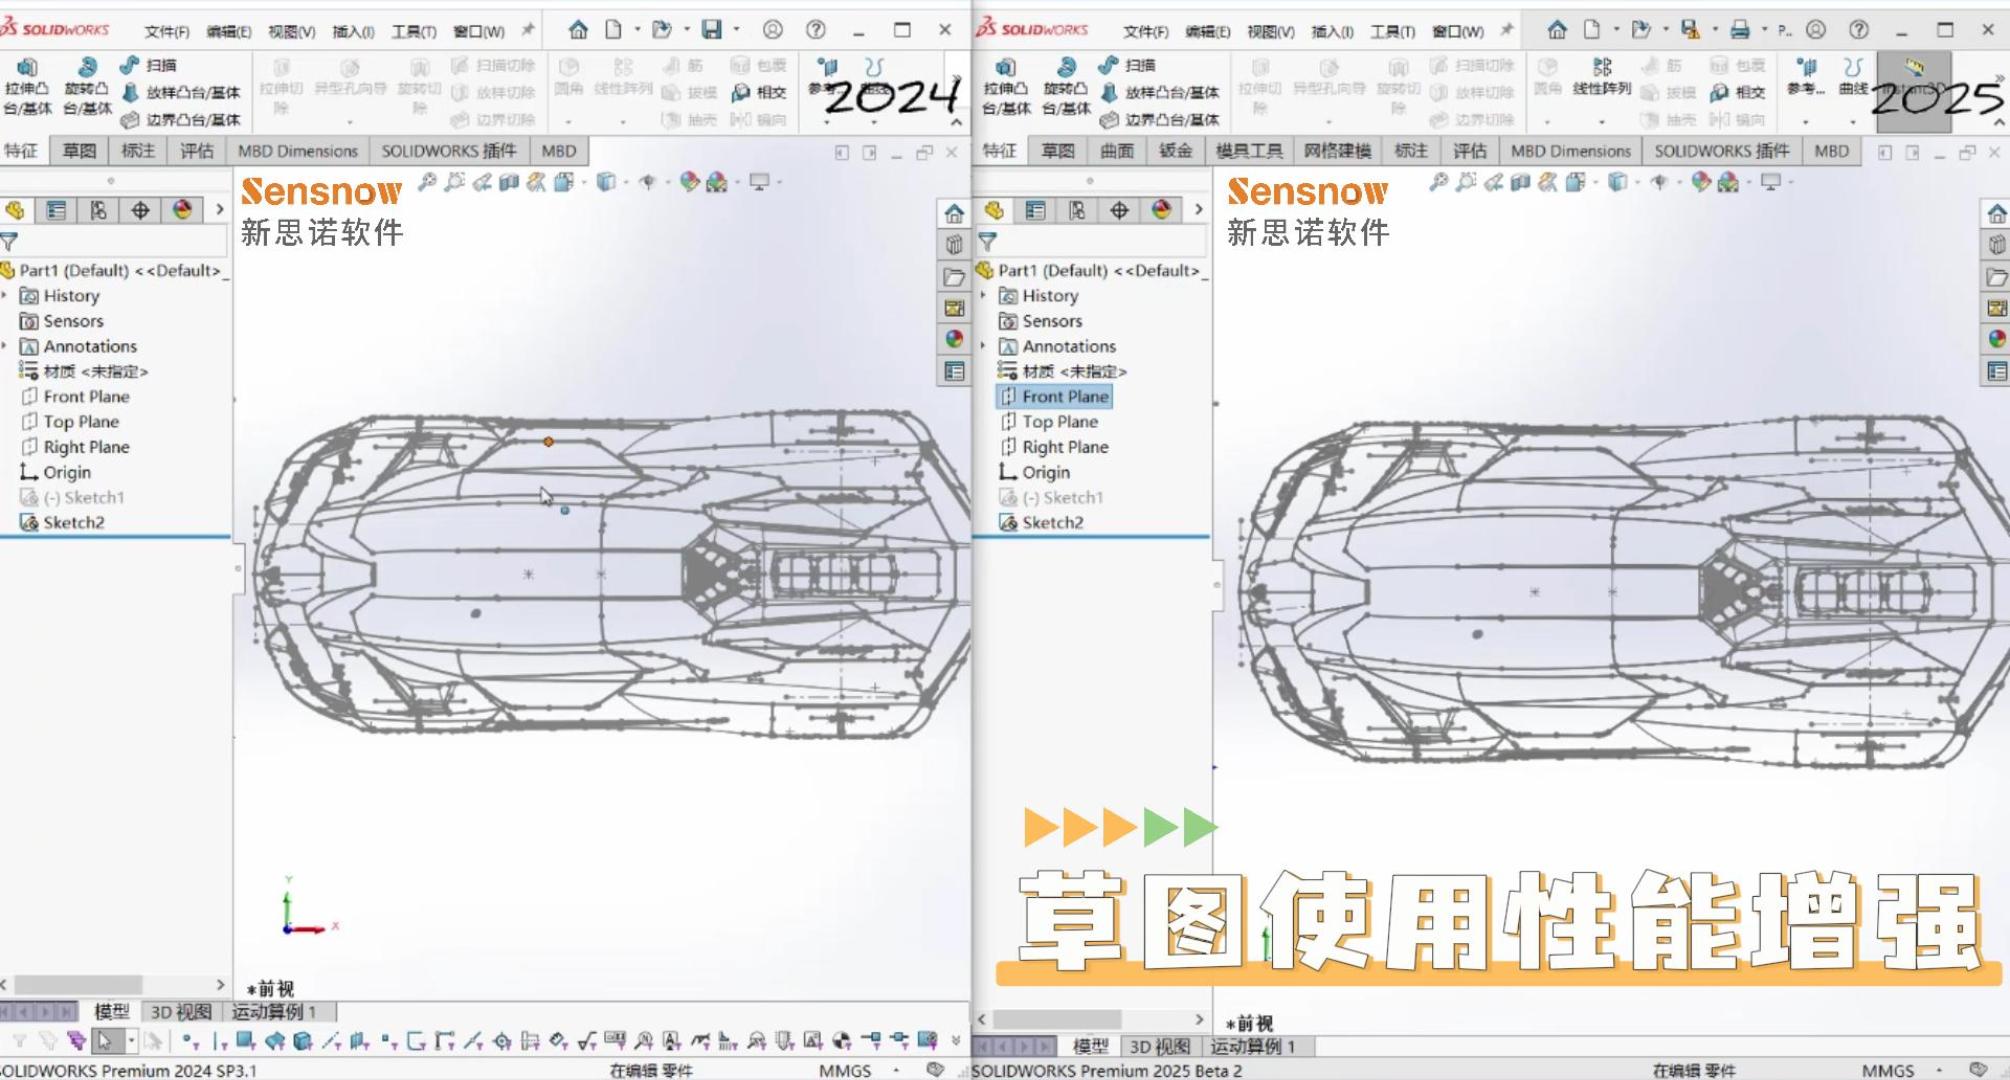Open the Save dropdown arrow in left title bar
Image resolution: width=2010 pixels, height=1080 pixels.
[x=736, y=30]
